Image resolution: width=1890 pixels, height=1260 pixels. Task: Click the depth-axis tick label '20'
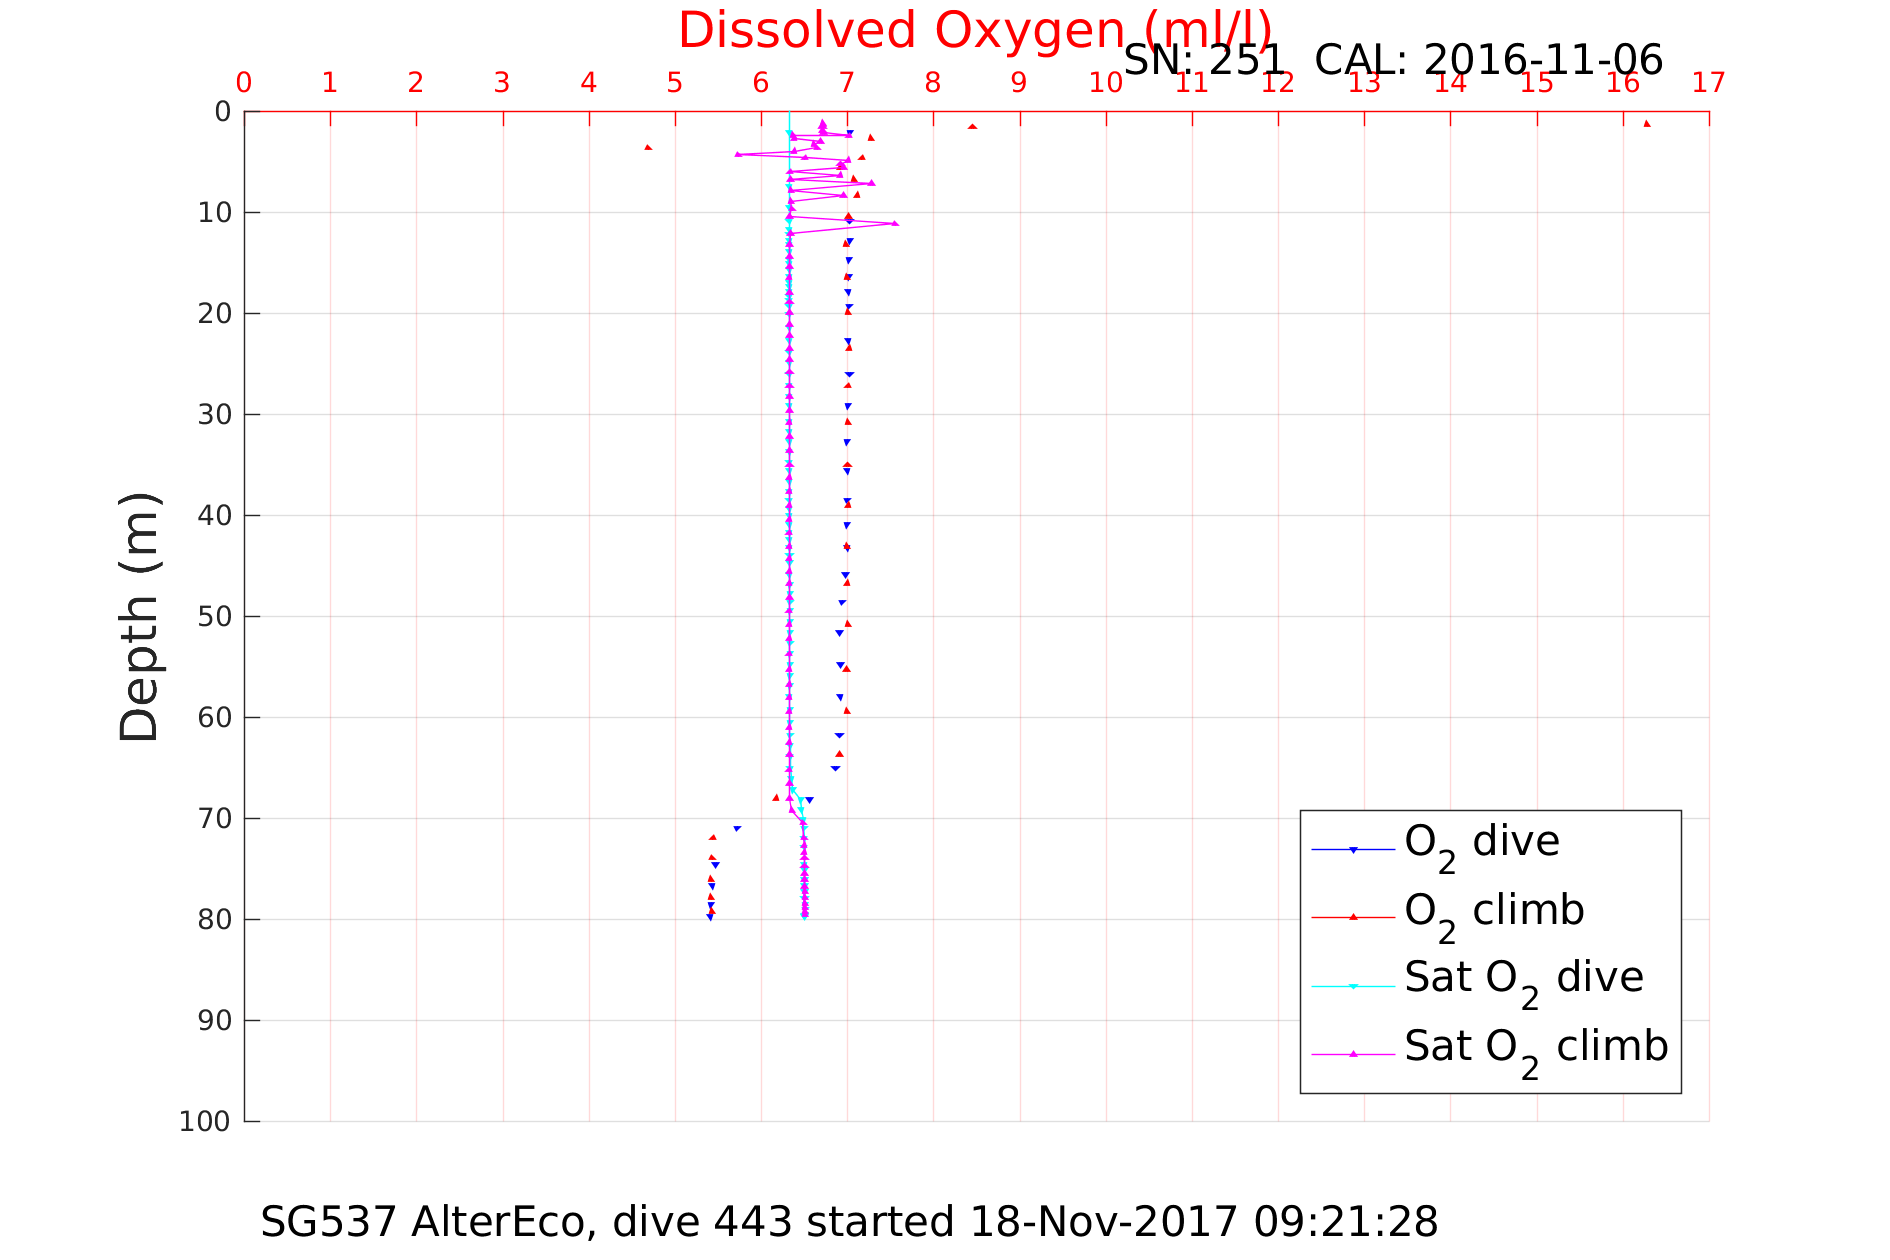point(215,314)
